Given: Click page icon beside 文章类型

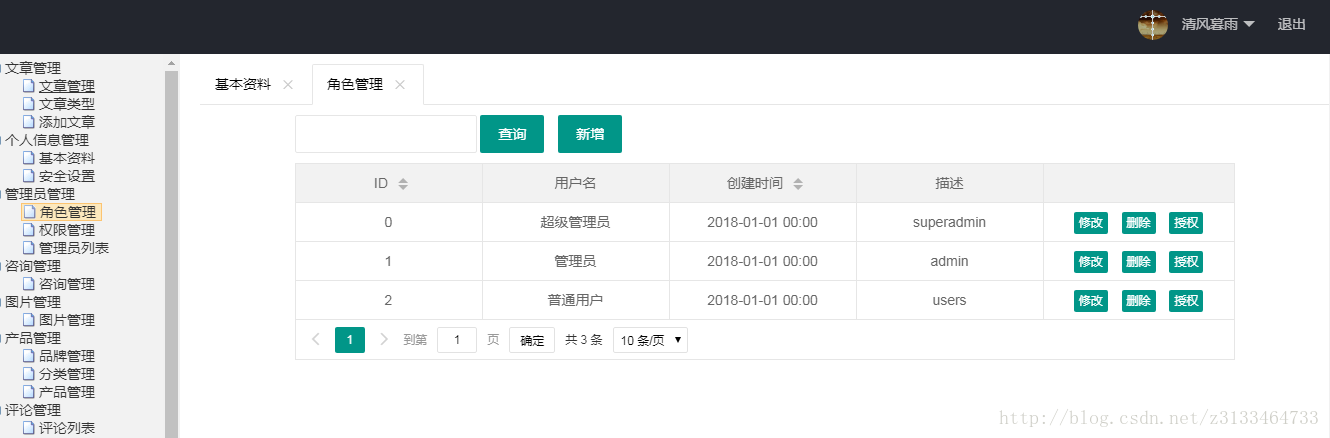Looking at the screenshot, I should click(29, 104).
